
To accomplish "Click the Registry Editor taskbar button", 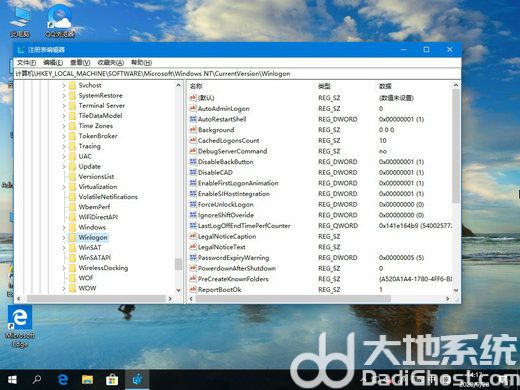I will tap(137, 380).
